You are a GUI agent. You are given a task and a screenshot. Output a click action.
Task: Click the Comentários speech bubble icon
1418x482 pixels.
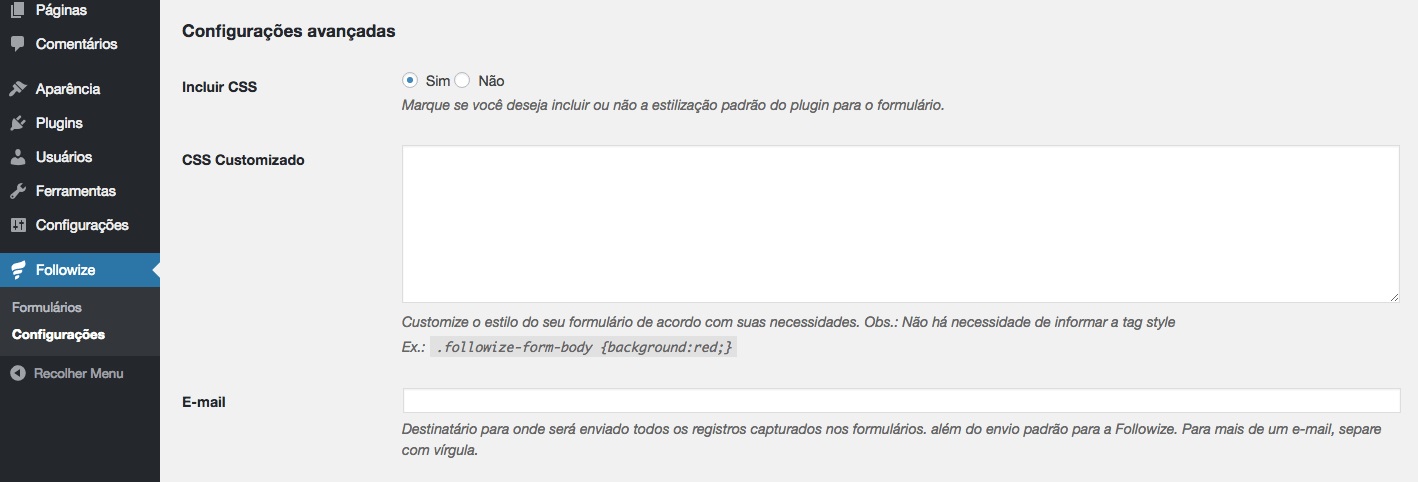17,44
